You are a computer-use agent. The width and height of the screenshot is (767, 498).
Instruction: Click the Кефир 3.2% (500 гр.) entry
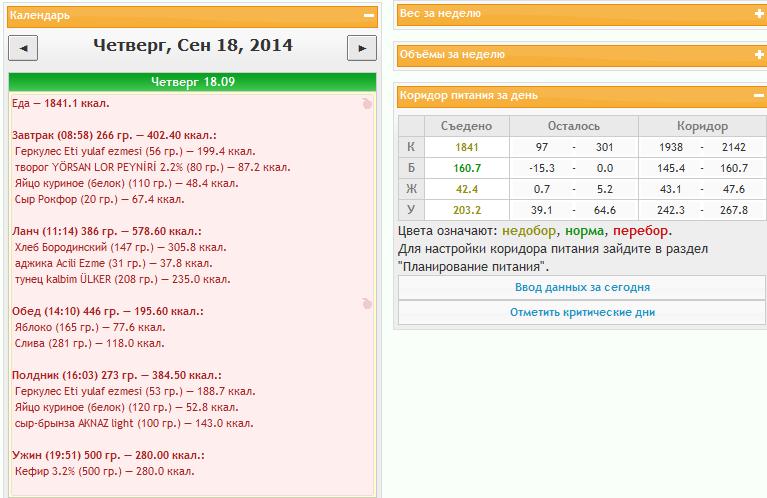click(x=105, y=472)
